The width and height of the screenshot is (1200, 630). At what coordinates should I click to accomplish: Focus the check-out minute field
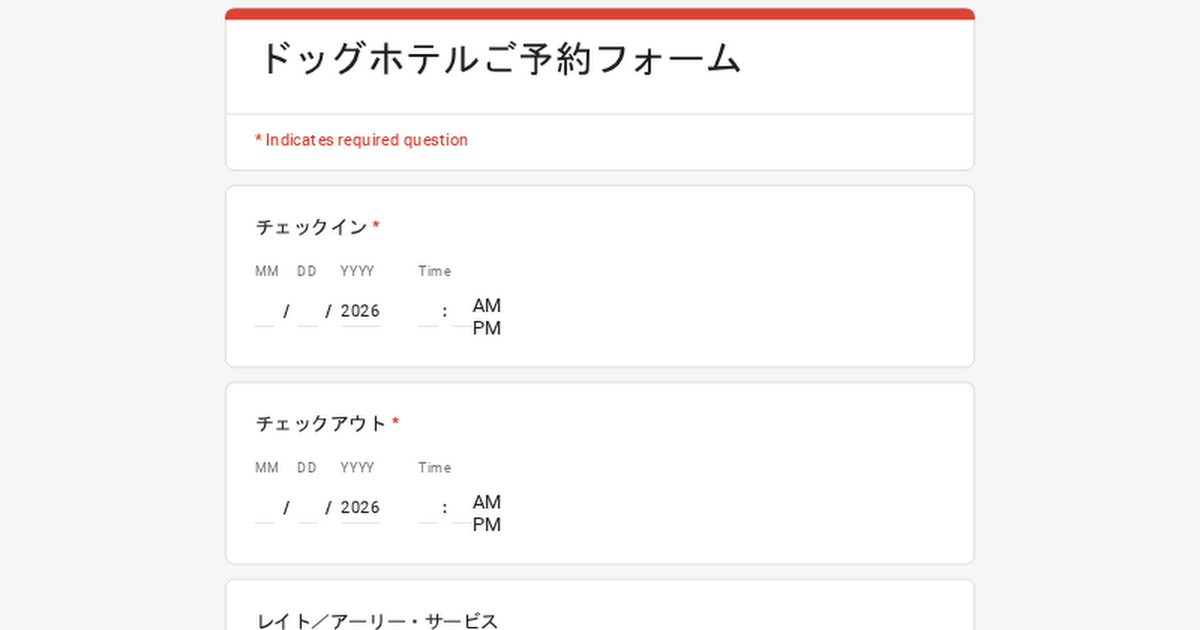click(459, 508)
